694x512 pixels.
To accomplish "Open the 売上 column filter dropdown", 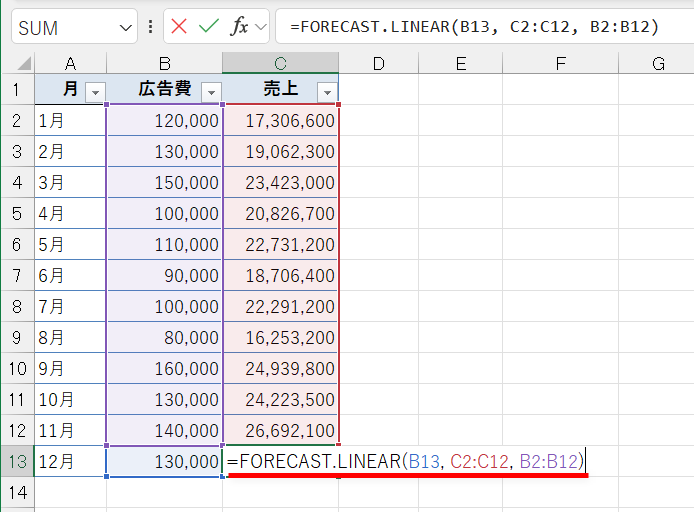I will [x=328, y=92].
